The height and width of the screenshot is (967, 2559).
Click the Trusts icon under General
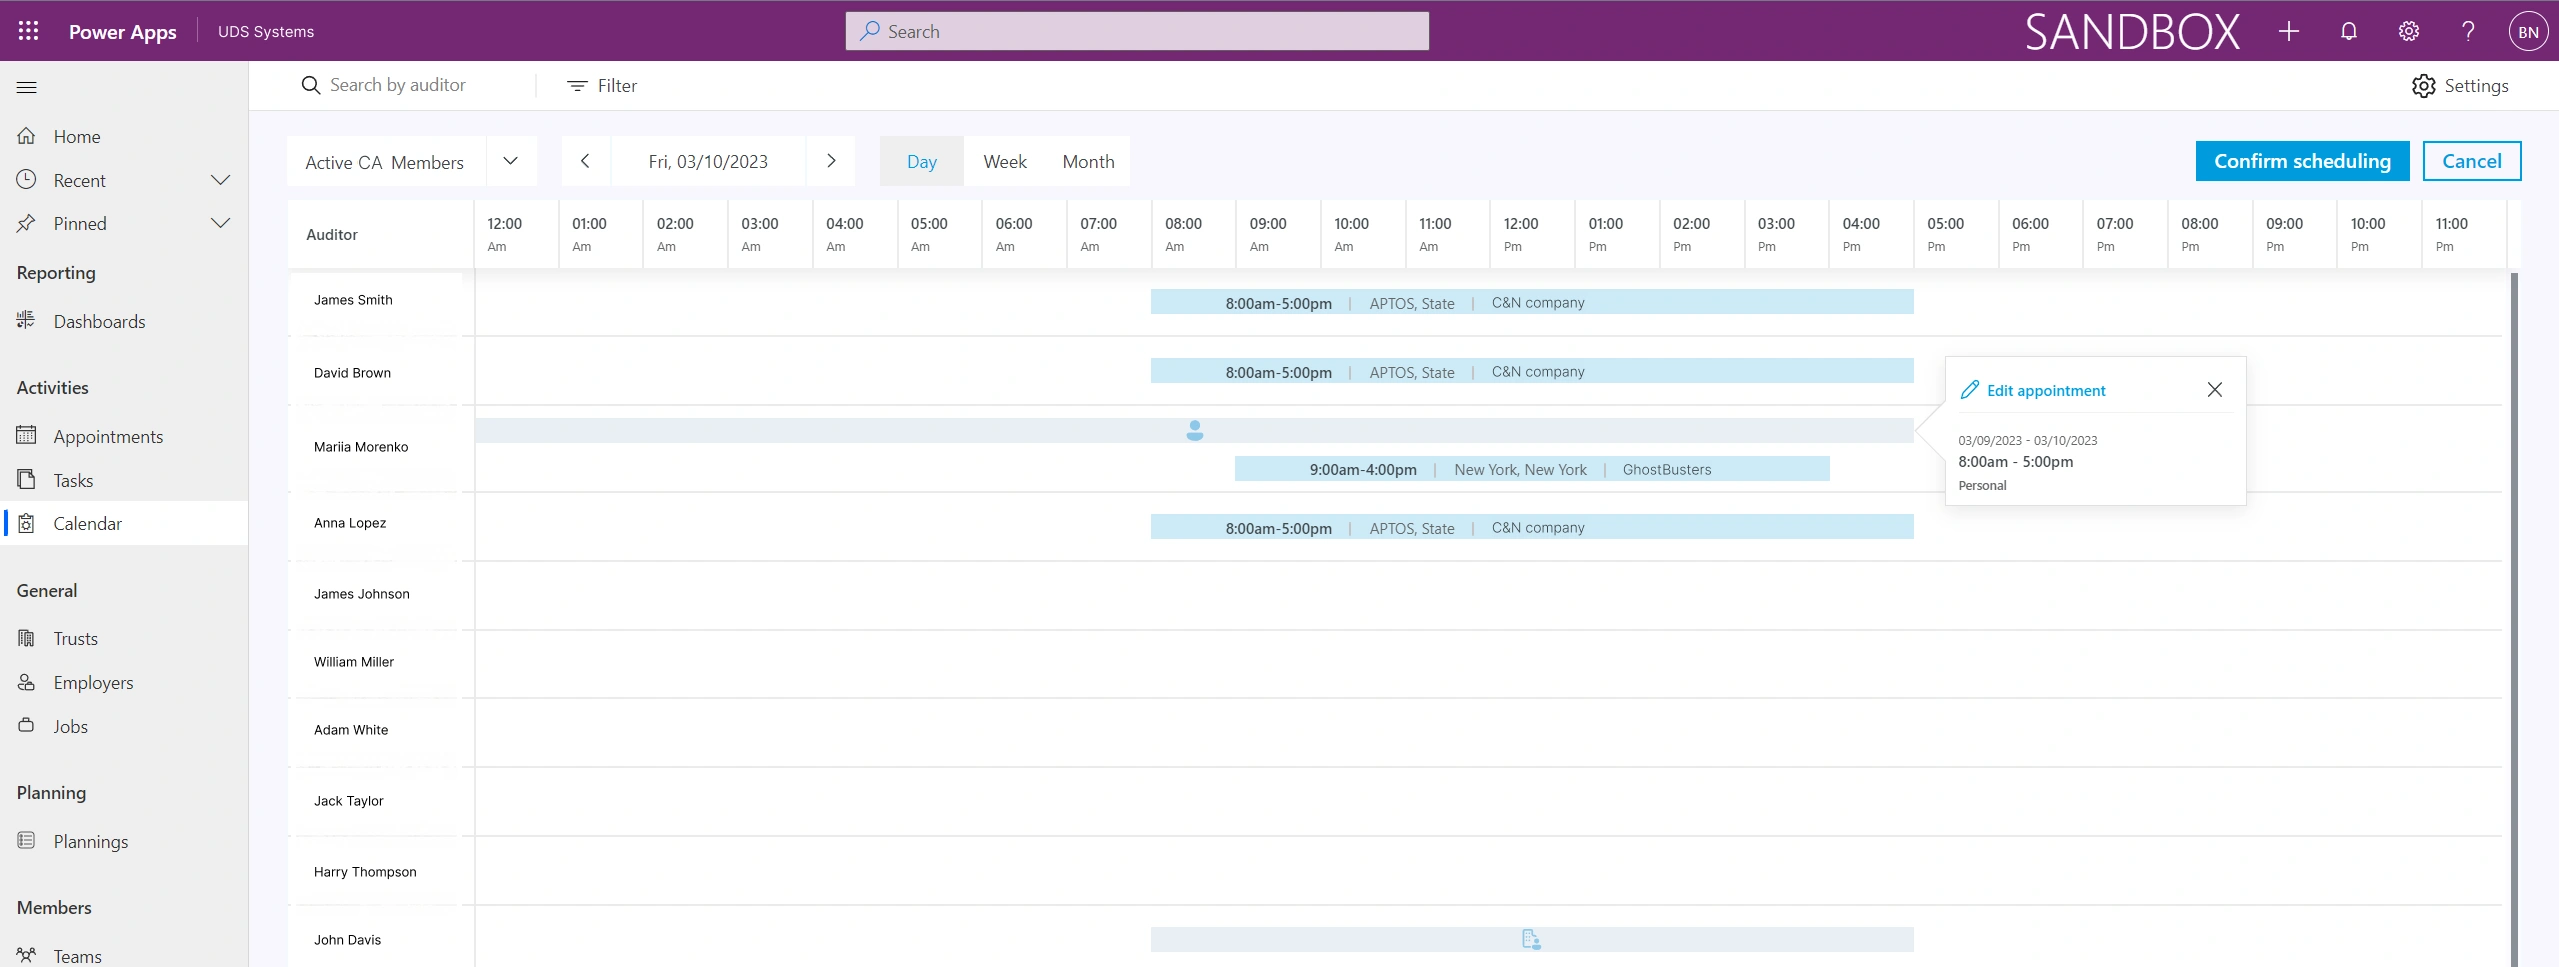tap(26, 638)
